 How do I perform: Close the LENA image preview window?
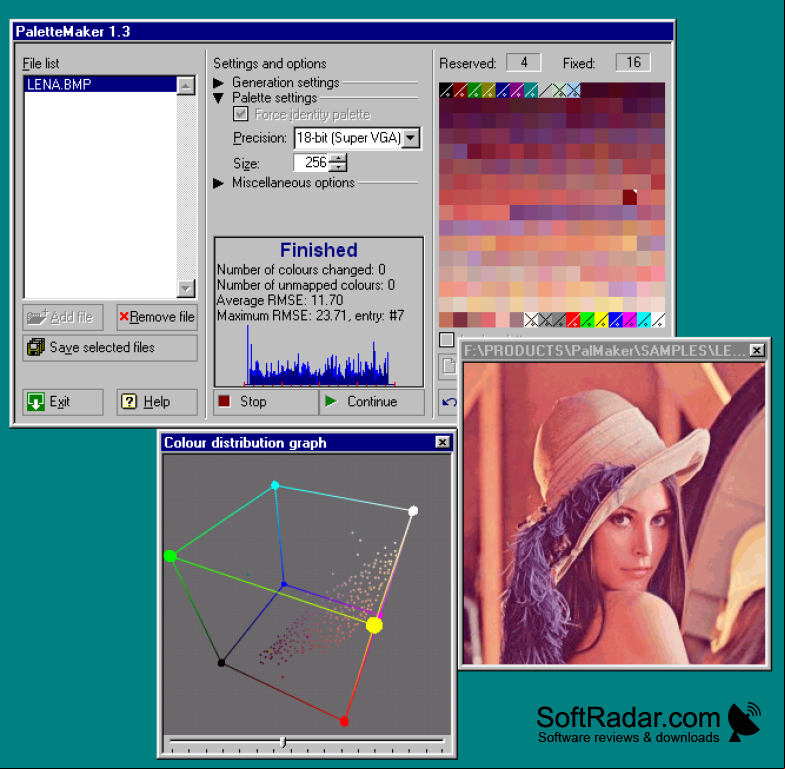(757, 350)
